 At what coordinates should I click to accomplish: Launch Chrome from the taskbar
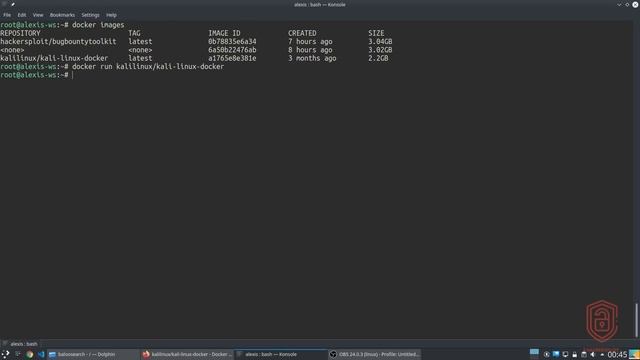click(29, 354)
